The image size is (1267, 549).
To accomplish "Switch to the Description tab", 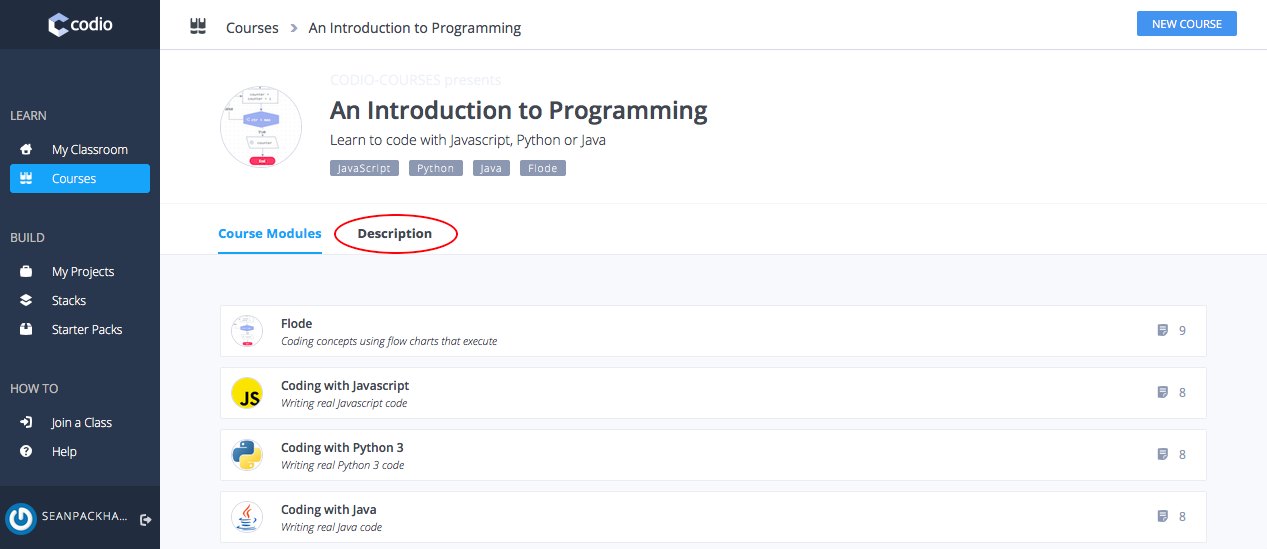I will coord(394,234).
